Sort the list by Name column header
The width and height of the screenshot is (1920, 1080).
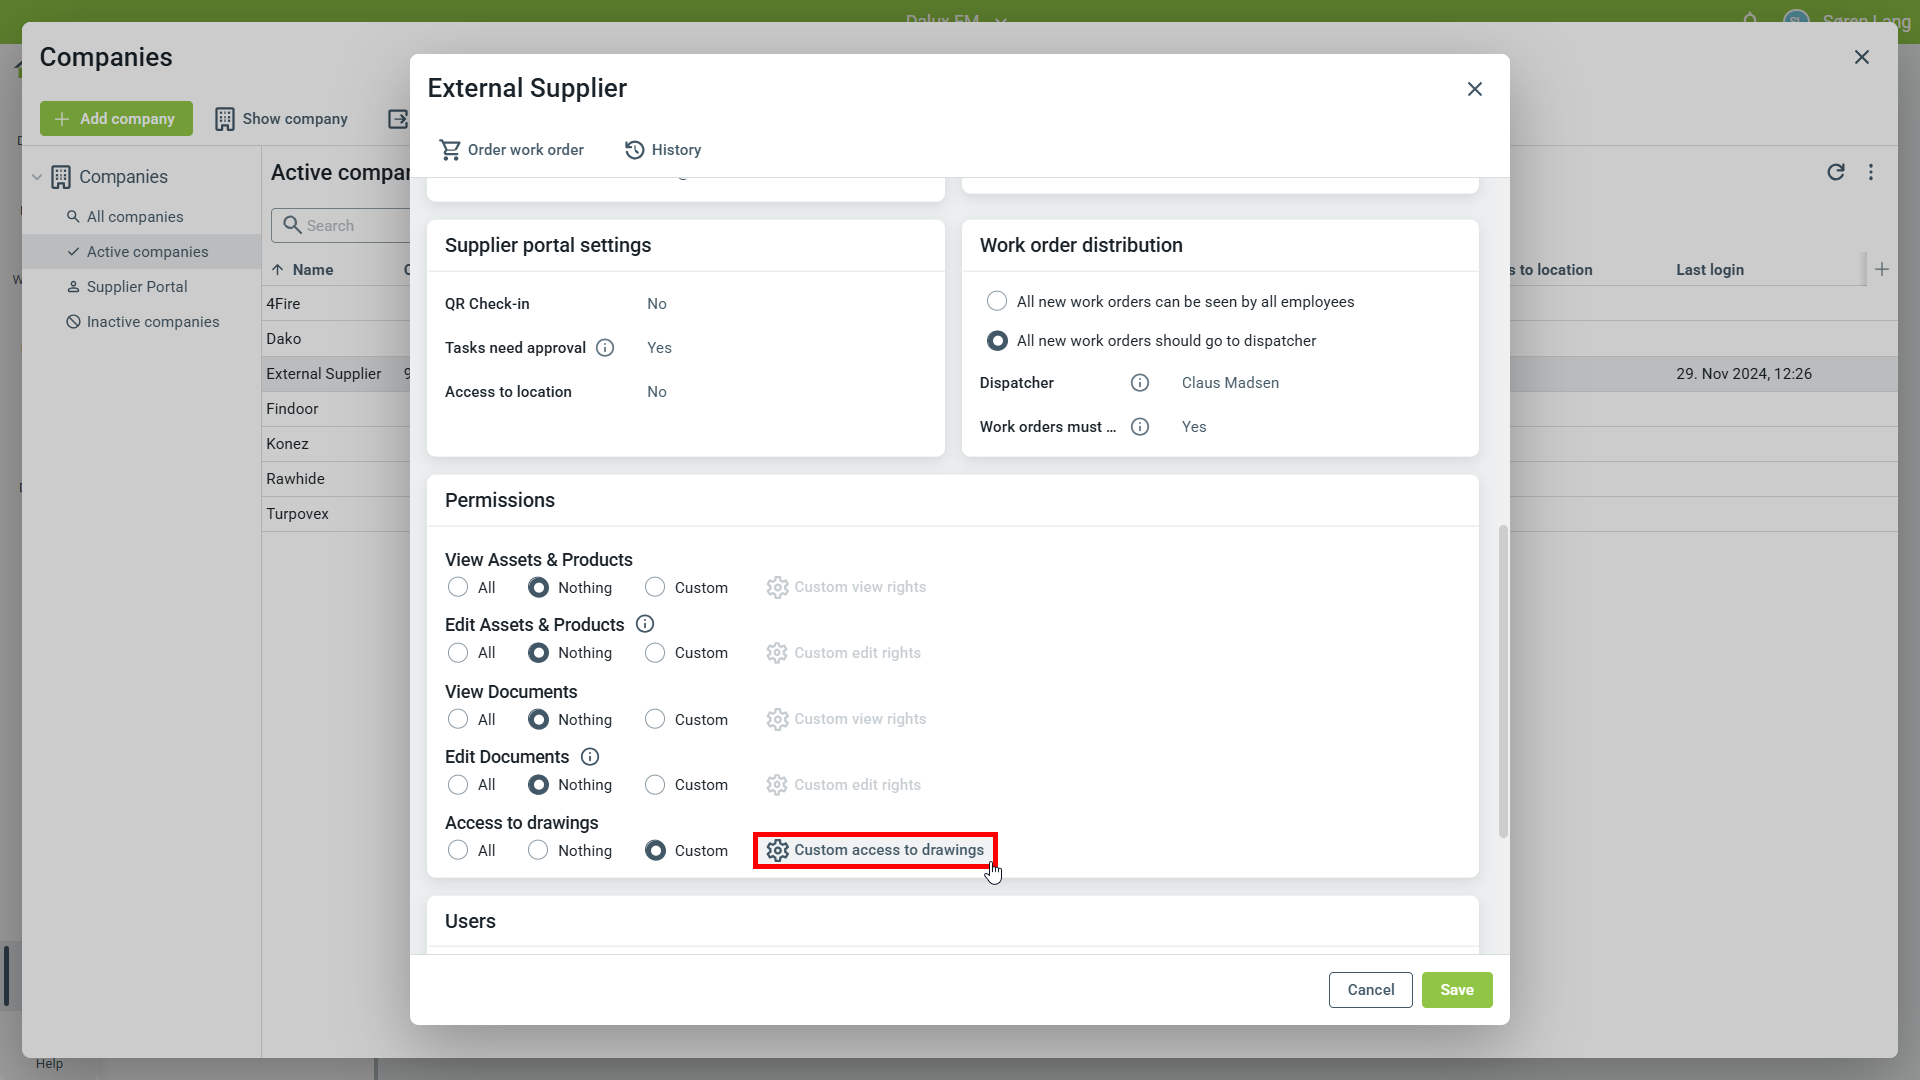pos(312,270)
